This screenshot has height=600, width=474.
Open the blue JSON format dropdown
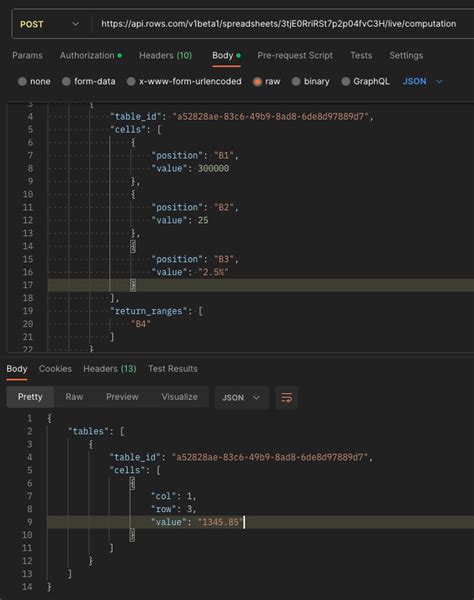click(422, 82)
